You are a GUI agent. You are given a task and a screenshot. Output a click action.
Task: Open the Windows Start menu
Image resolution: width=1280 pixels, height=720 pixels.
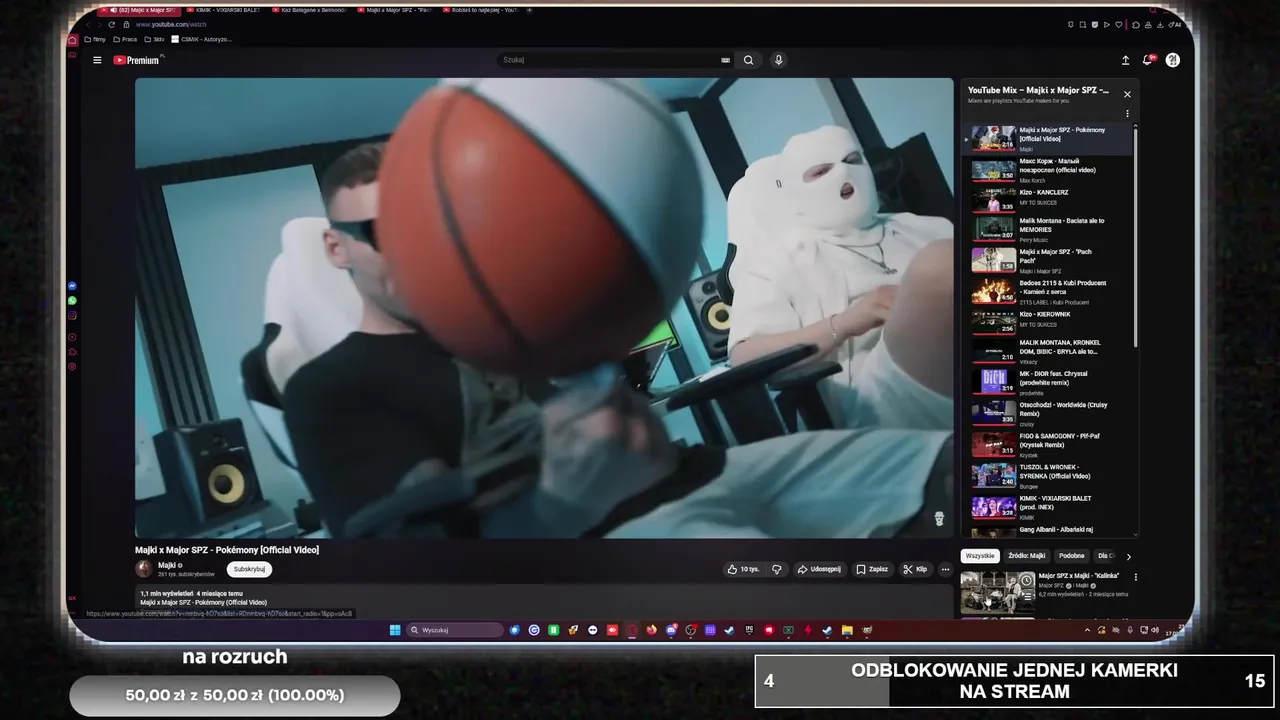pyautogui.click(x=394, y=630)
